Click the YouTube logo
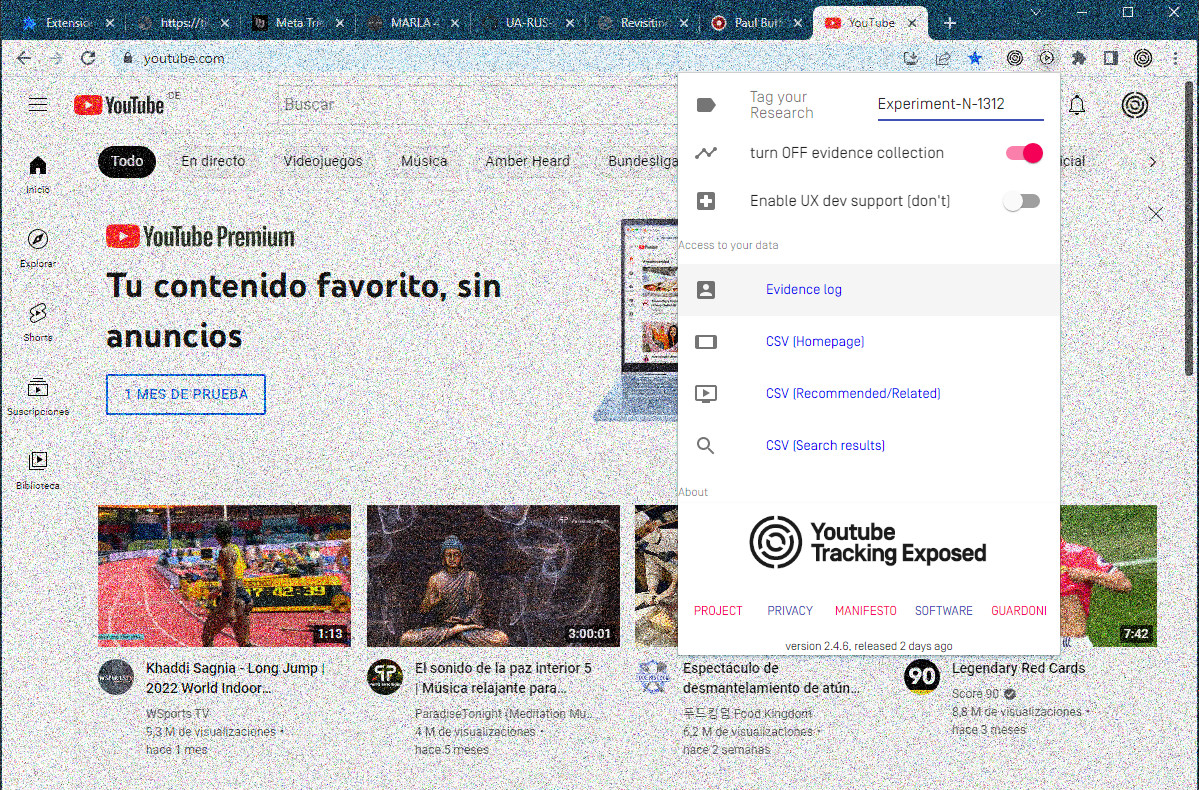Screen dimensions: 1199x790 [x=119, y=105]
